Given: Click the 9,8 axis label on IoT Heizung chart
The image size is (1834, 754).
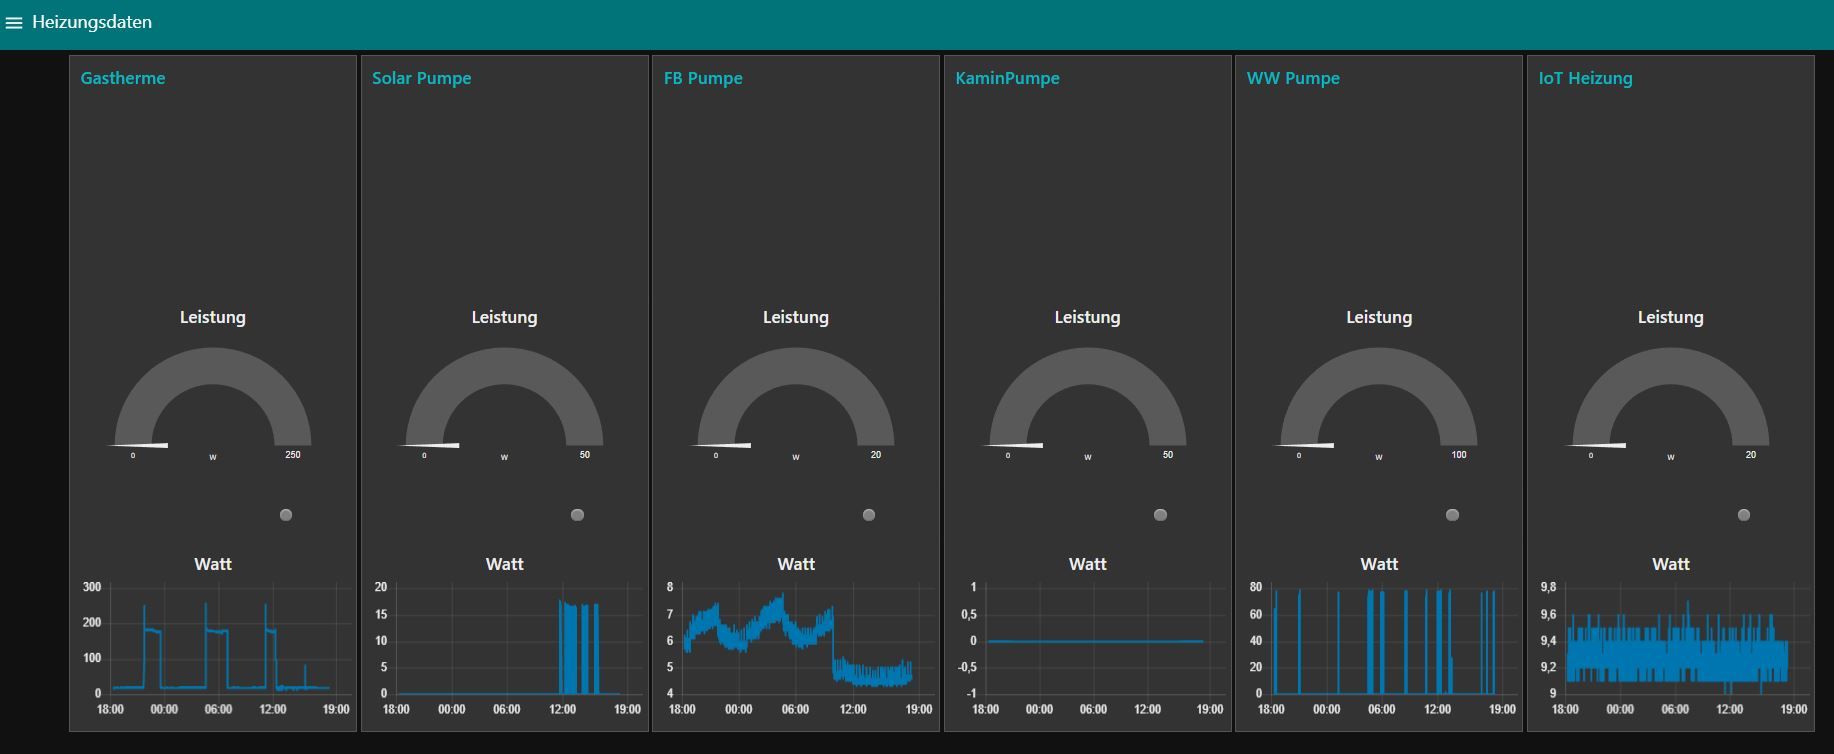Looking at the screenshot, I should coord(1548,587).
